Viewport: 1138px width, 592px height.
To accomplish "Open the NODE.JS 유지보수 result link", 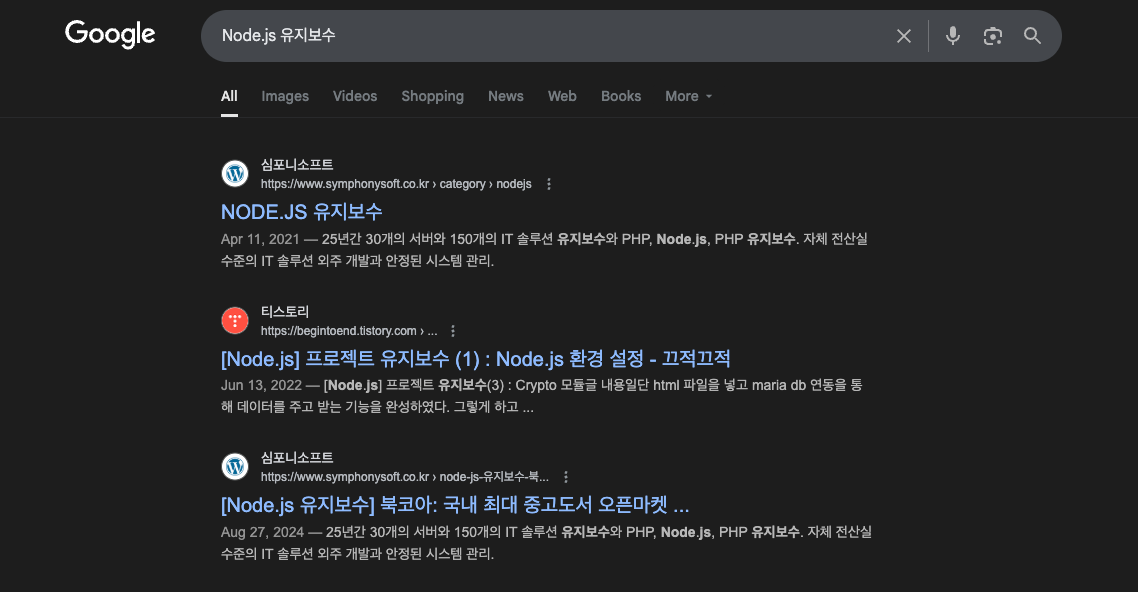I will coord(301,212).
